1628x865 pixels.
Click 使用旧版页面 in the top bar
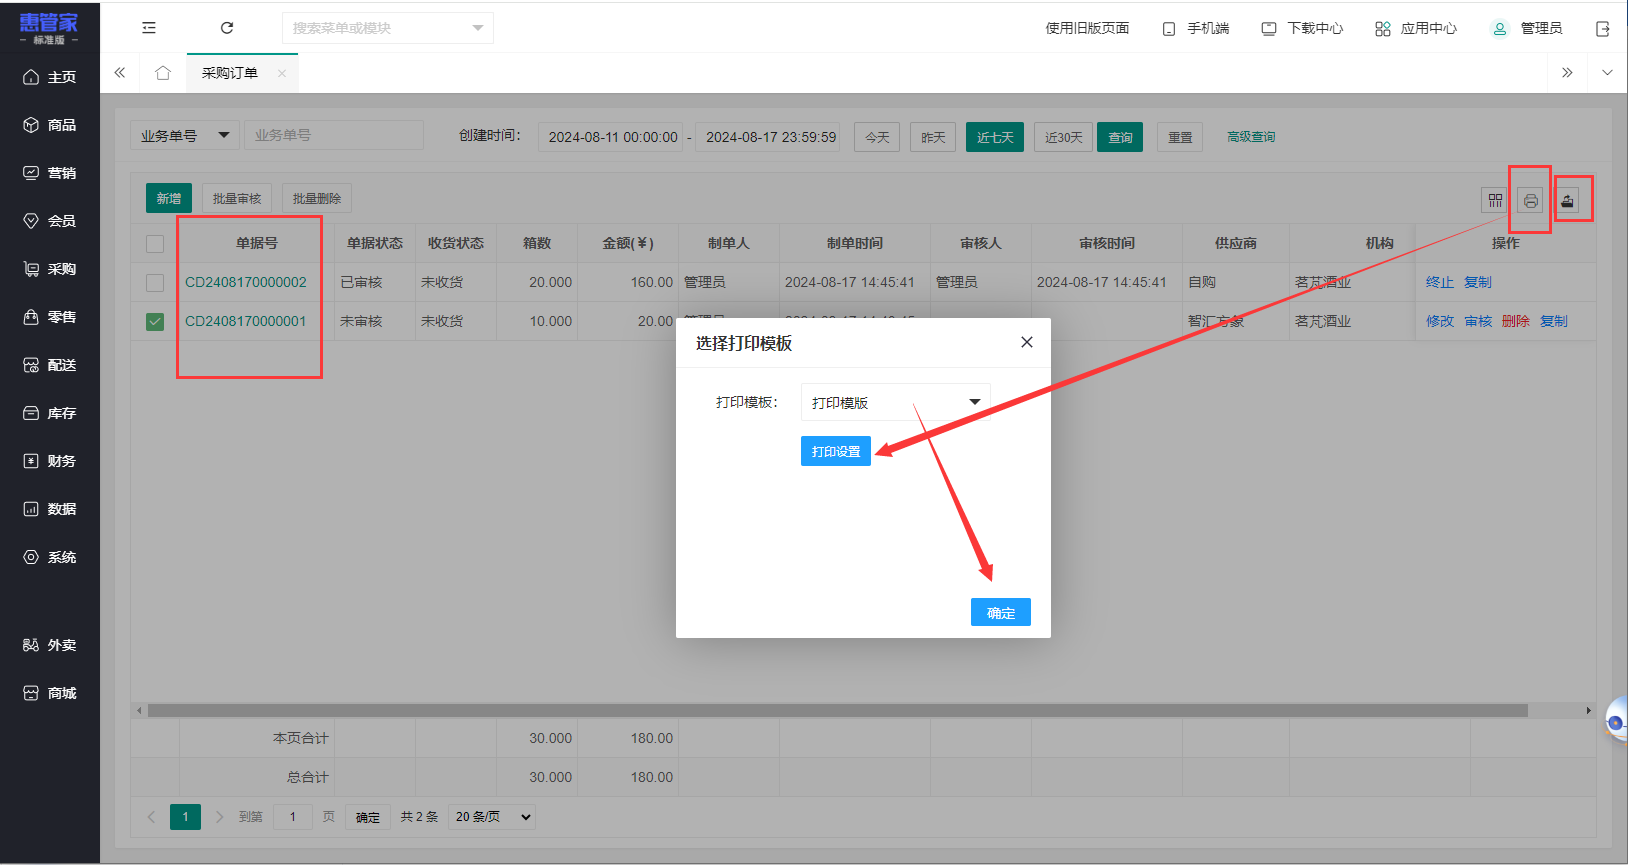[x=1087, y=28]
